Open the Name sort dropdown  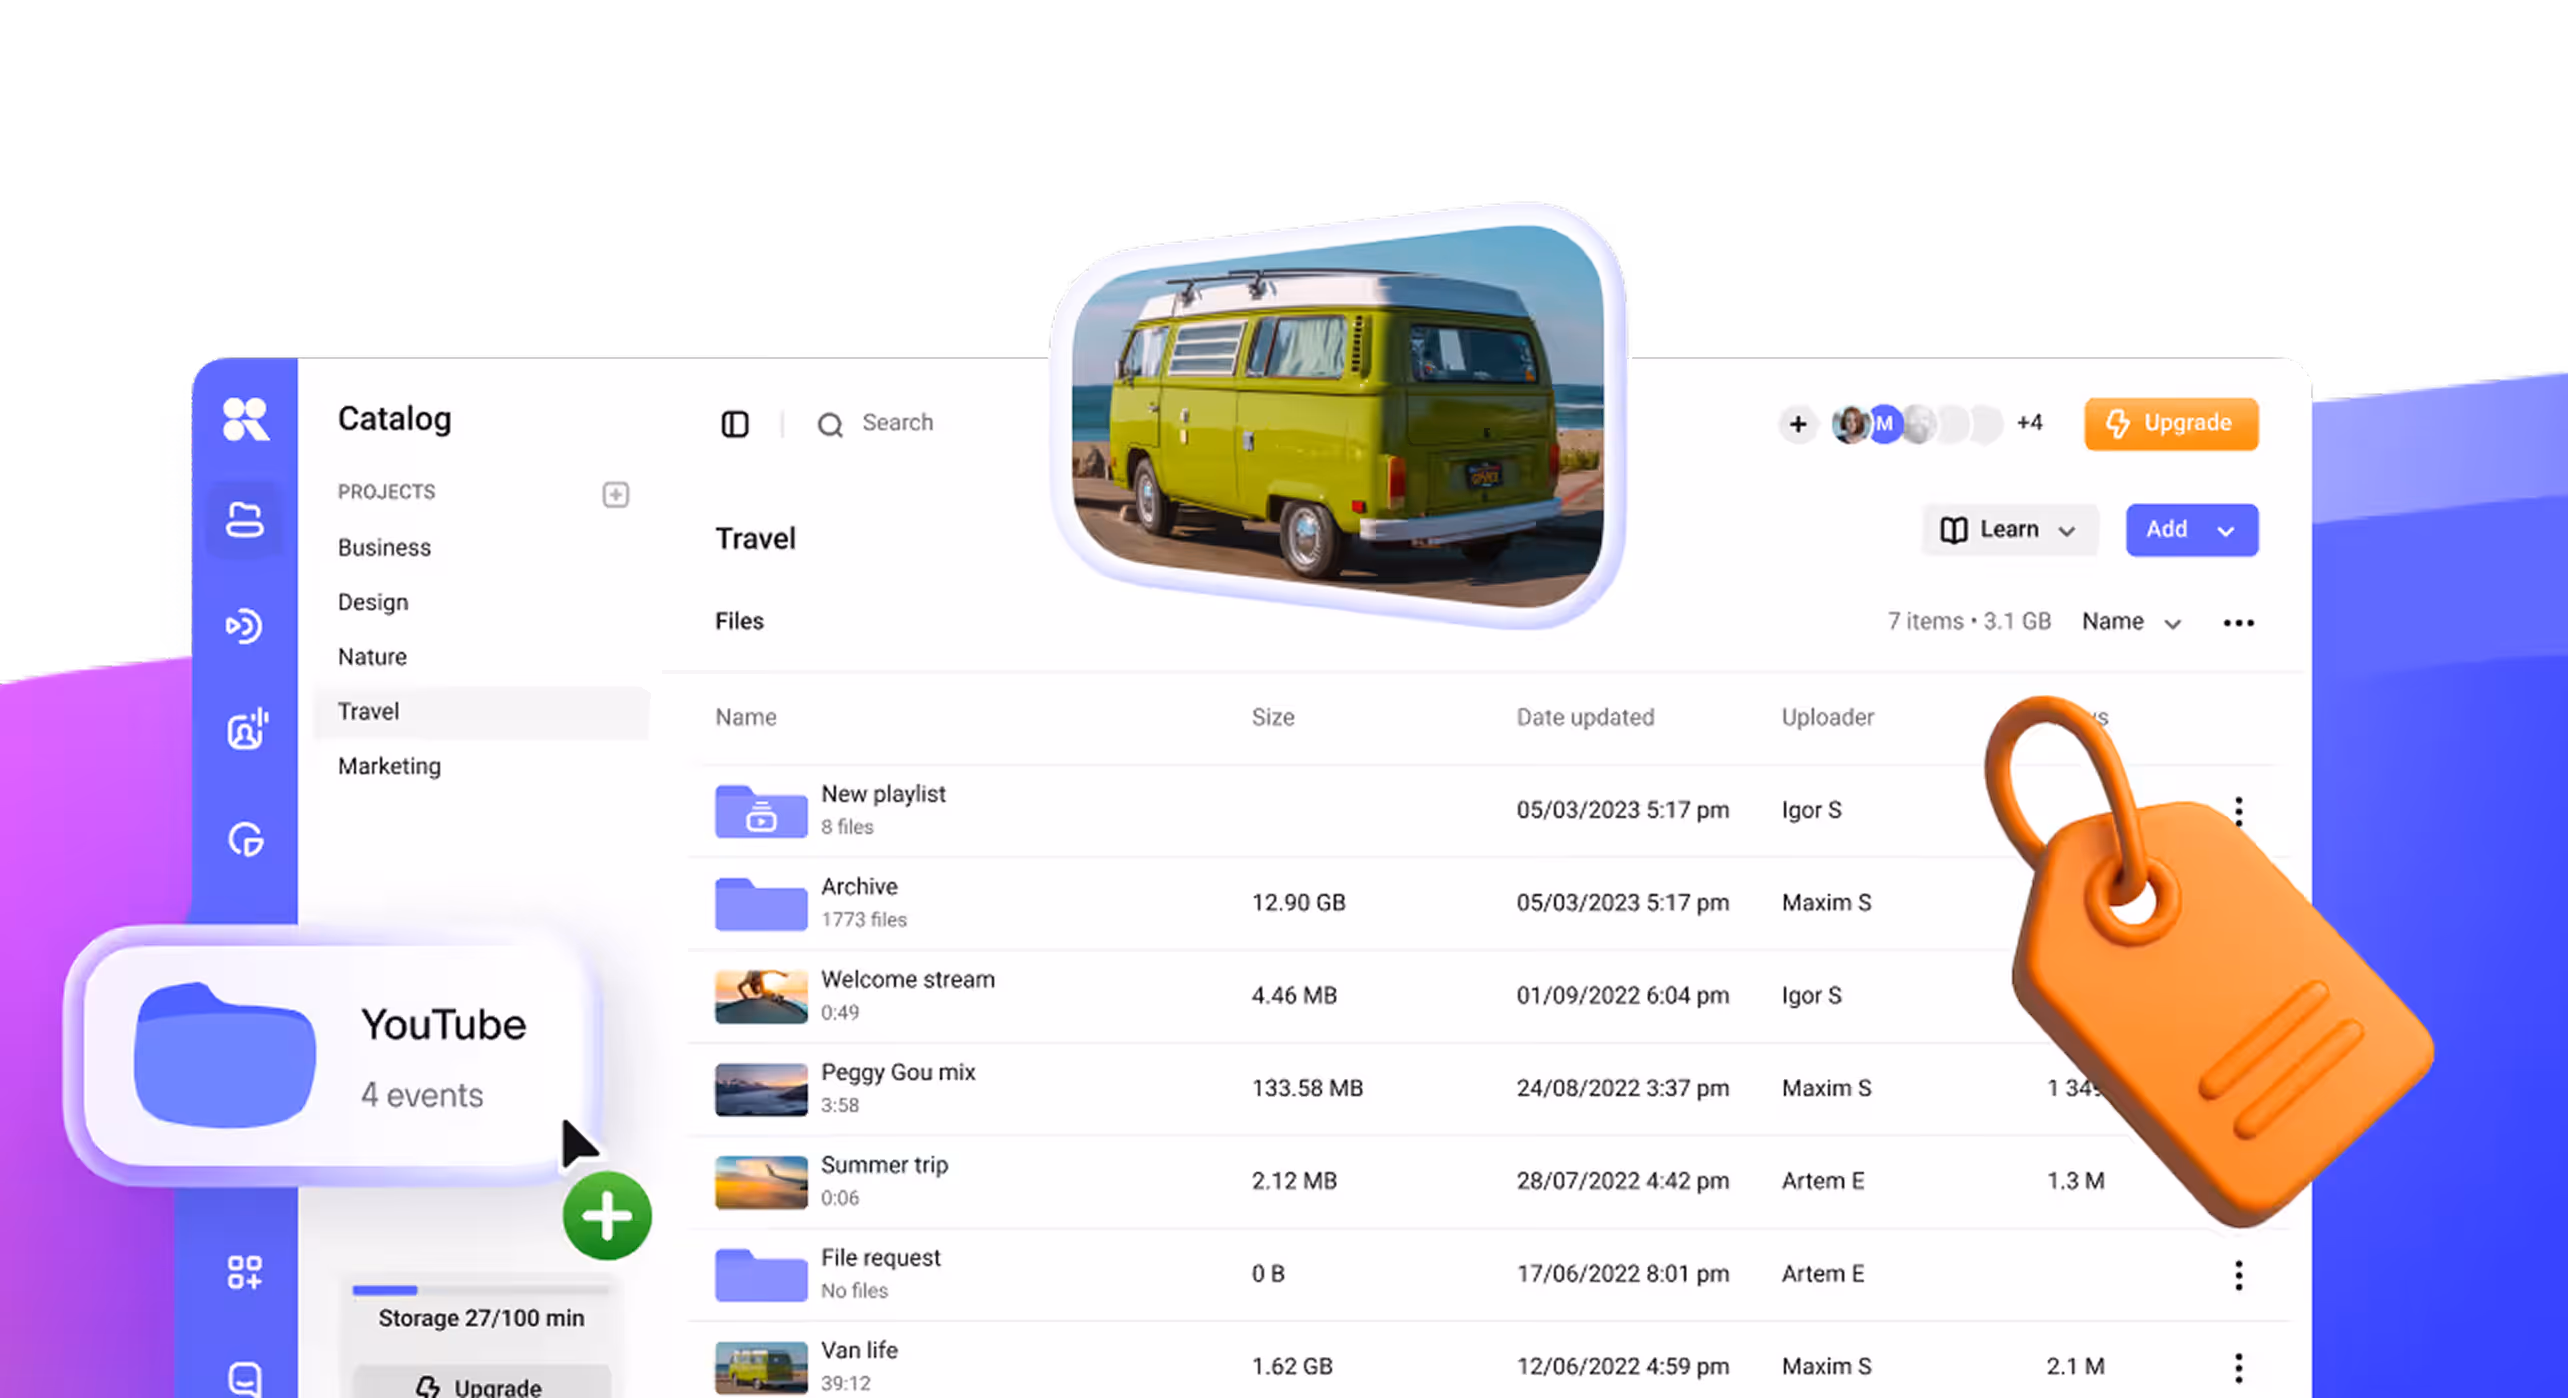(x=2131, y=622)
